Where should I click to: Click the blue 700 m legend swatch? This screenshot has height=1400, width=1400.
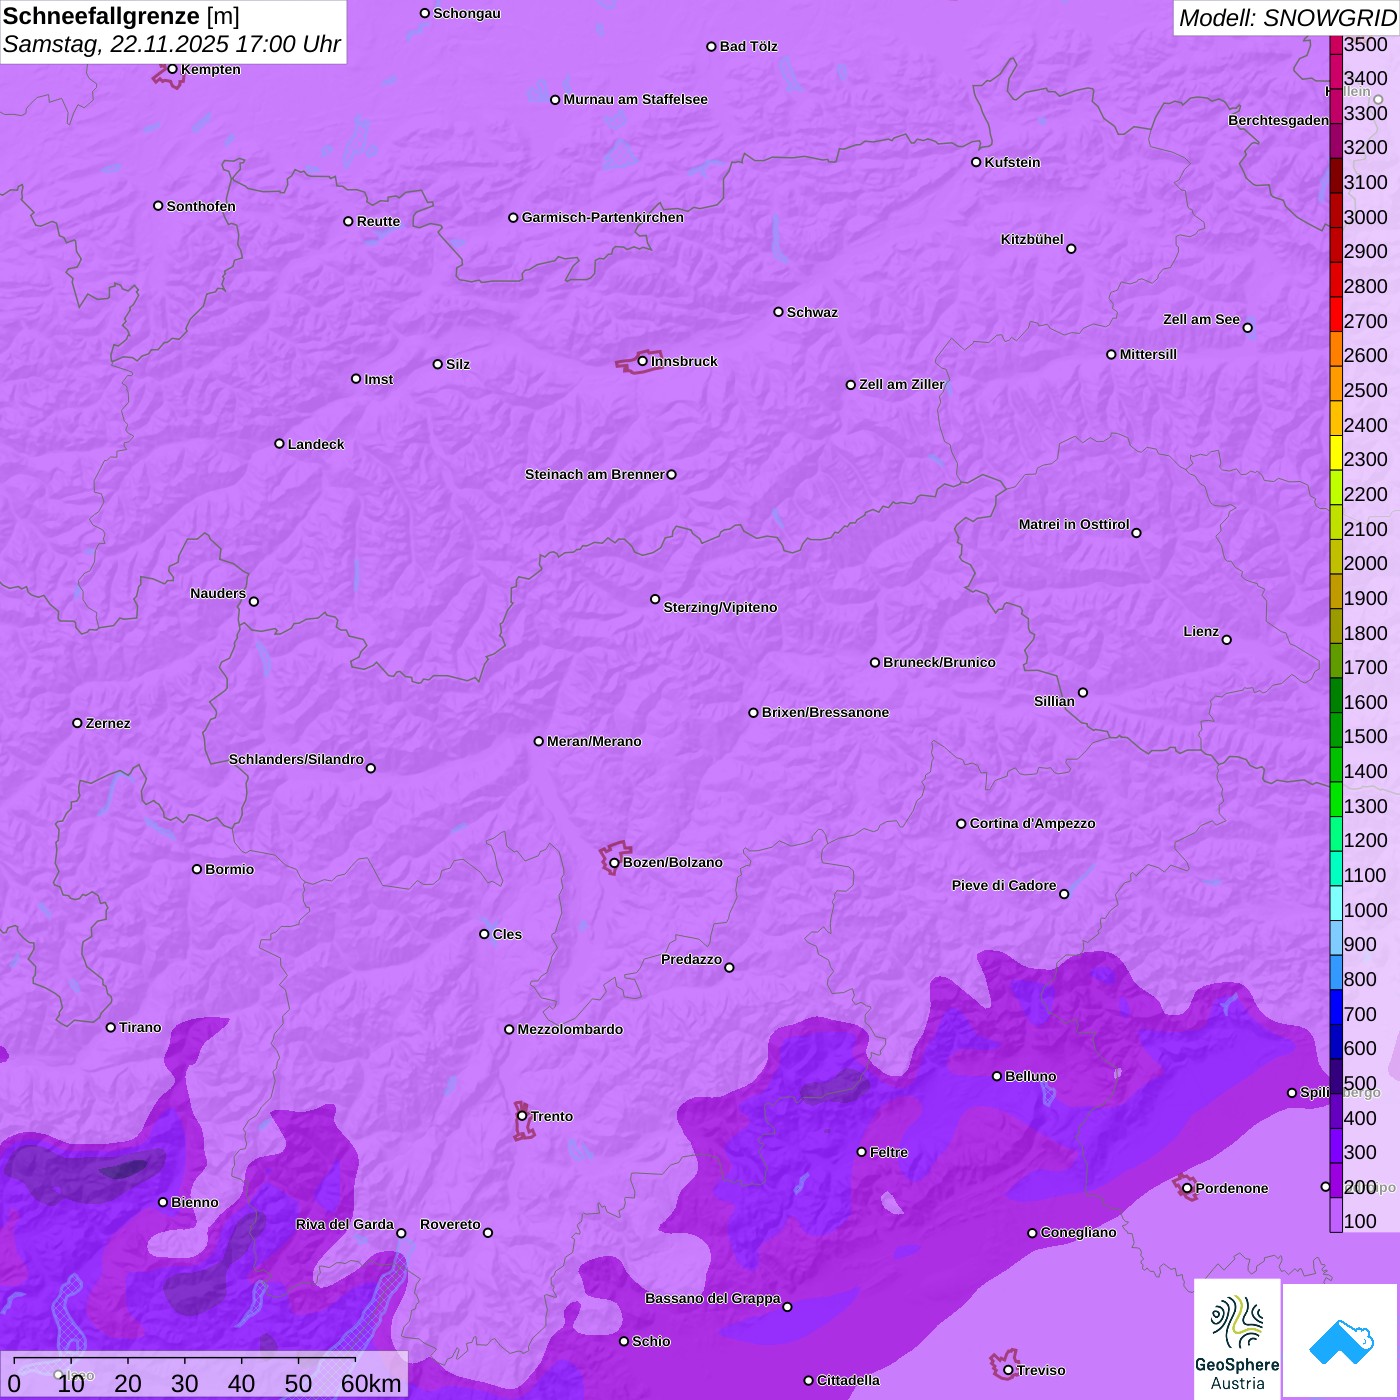point(1336,1006)
